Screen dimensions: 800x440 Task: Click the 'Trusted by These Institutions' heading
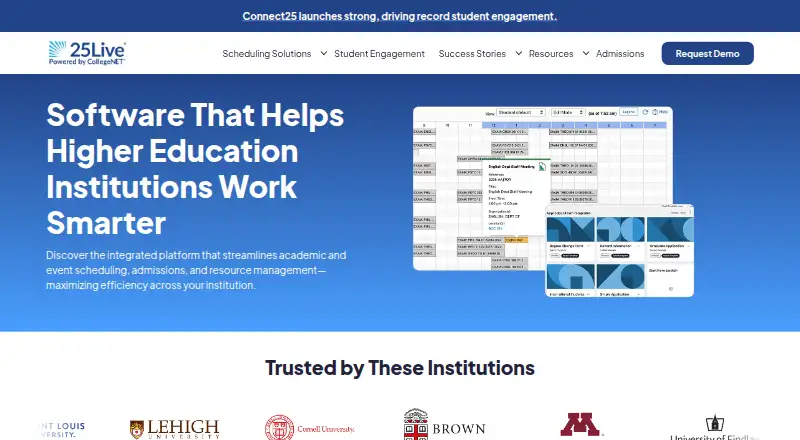[399, 368]
